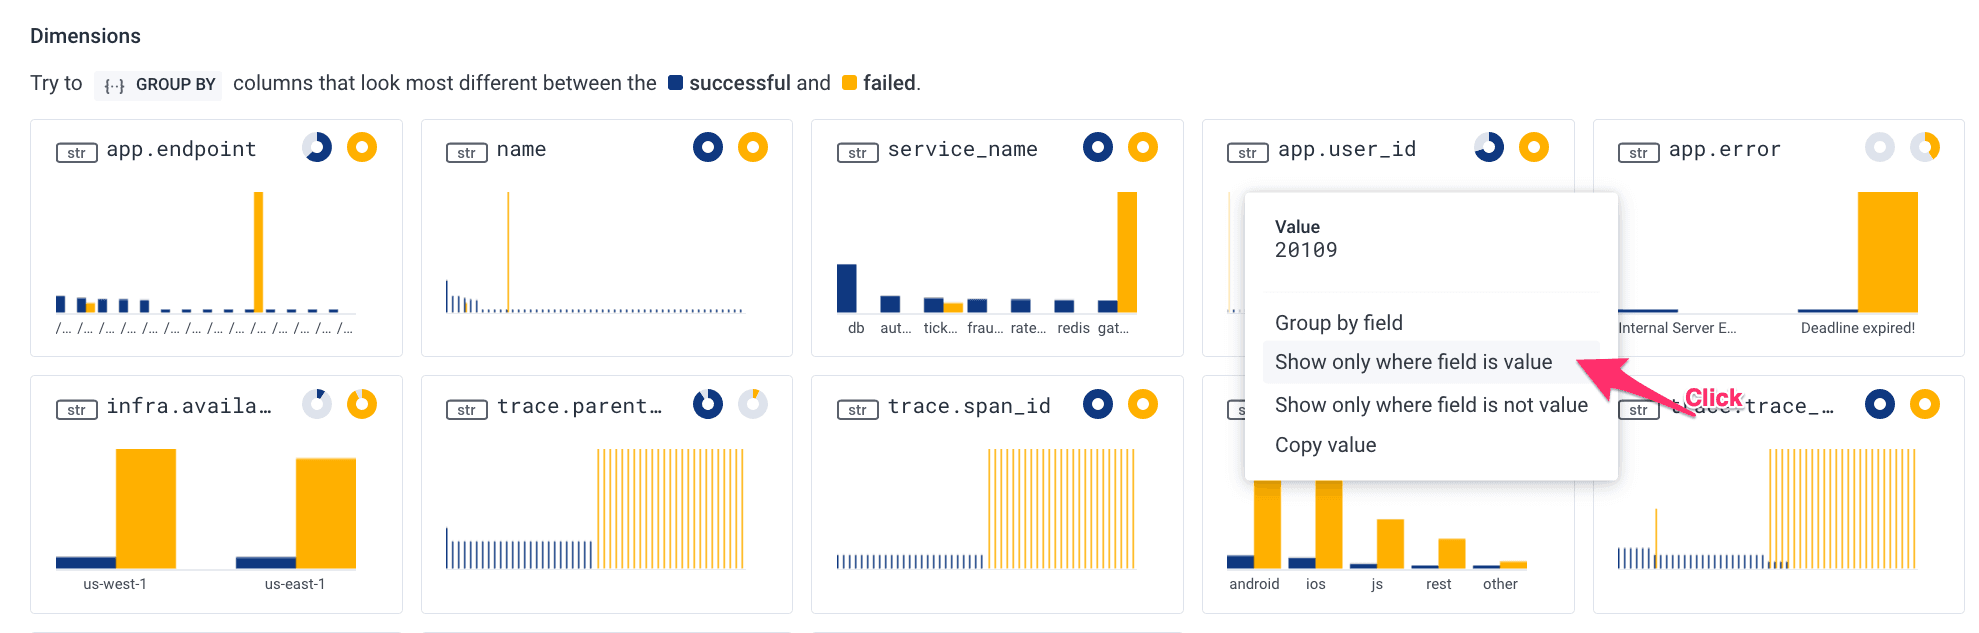Image resolution: width=1979 pixels, height=633 pixels.
Task: Click the orange 'Deadline expired!' bar in app.error
Action: coord(1887,252)
